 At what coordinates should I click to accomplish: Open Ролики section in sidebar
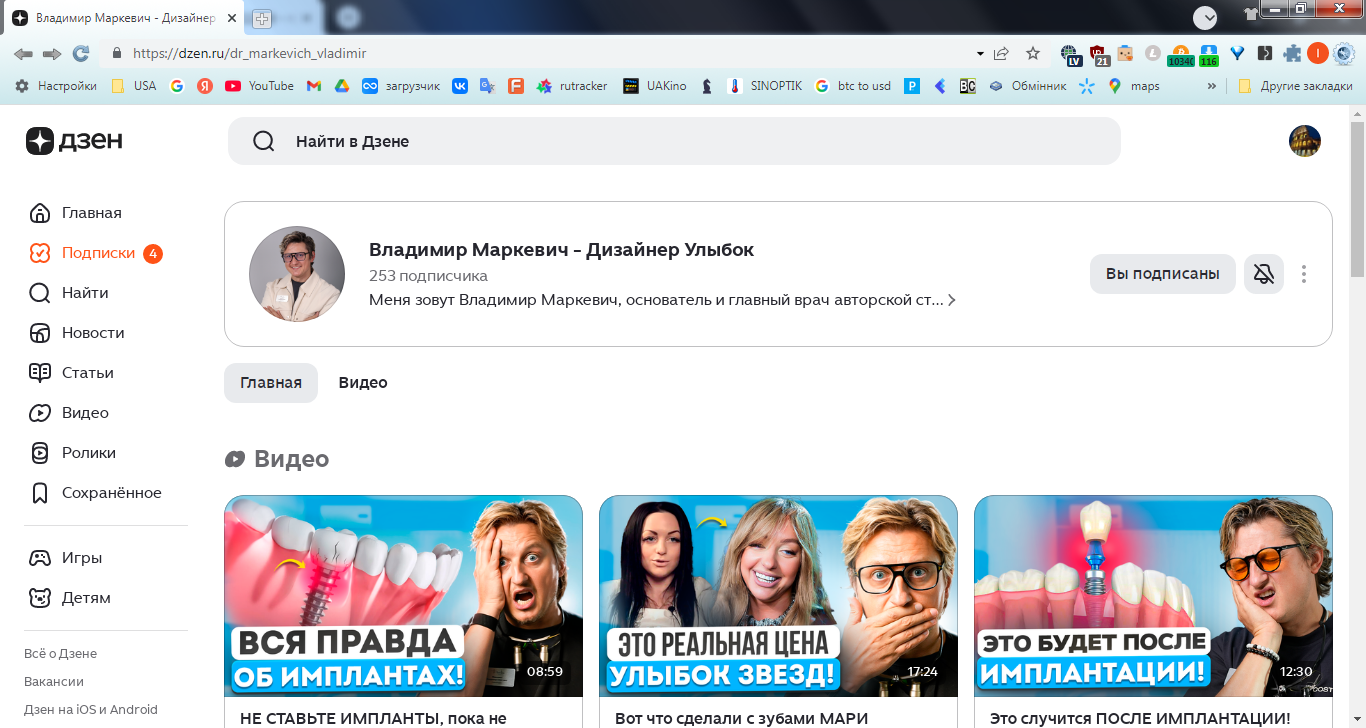click(x=73, y=453)
